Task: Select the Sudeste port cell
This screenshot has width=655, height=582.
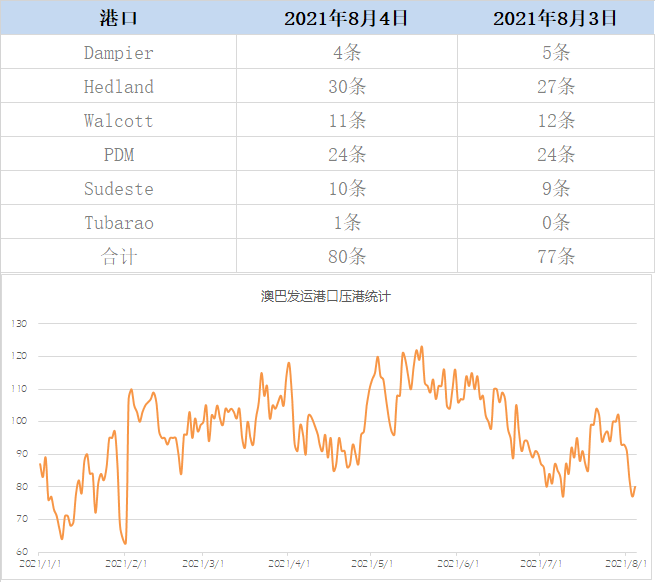Action: coord(119,188)
